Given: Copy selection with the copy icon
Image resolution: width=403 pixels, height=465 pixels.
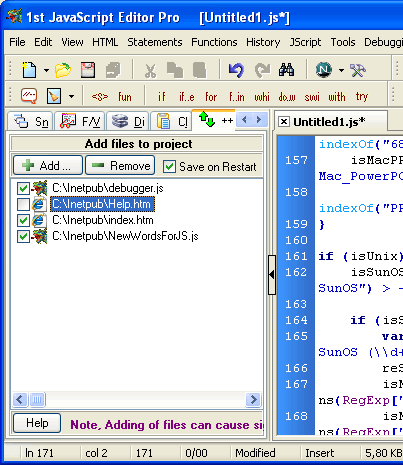Looking at the screenshot, I should (175, 70).
